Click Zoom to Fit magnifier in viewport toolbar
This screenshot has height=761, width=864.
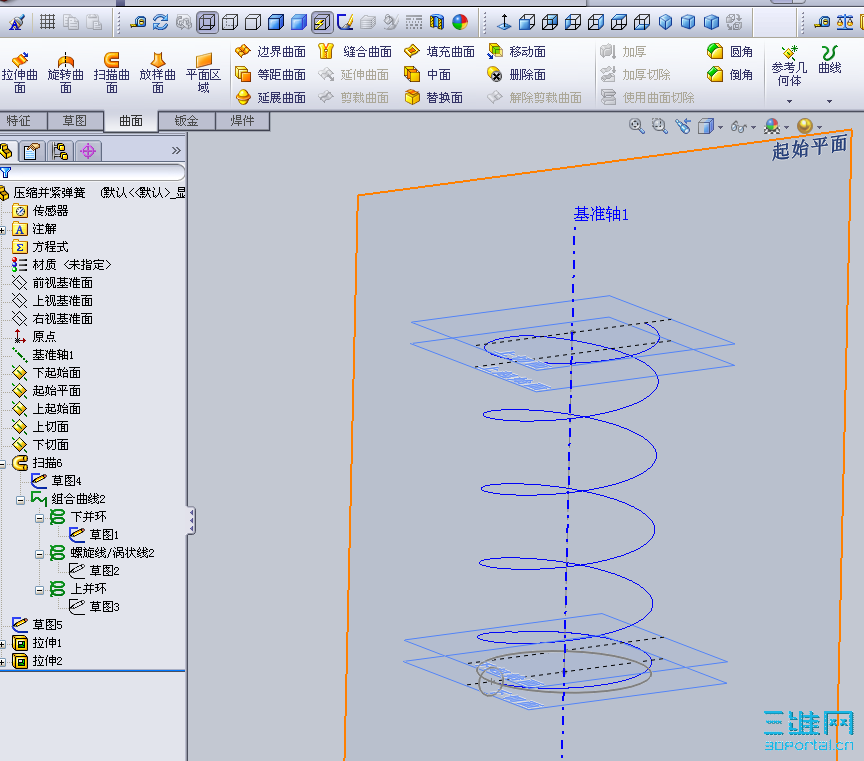click(x=636, y=126)
